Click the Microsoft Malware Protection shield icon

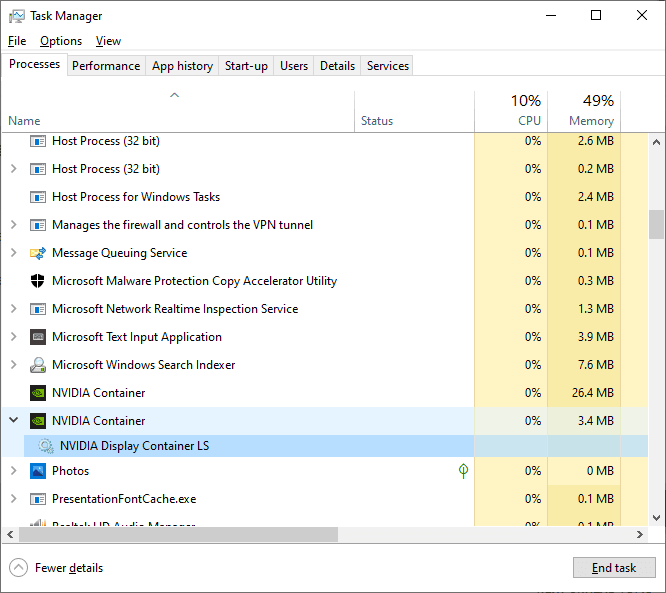[38, 281]
